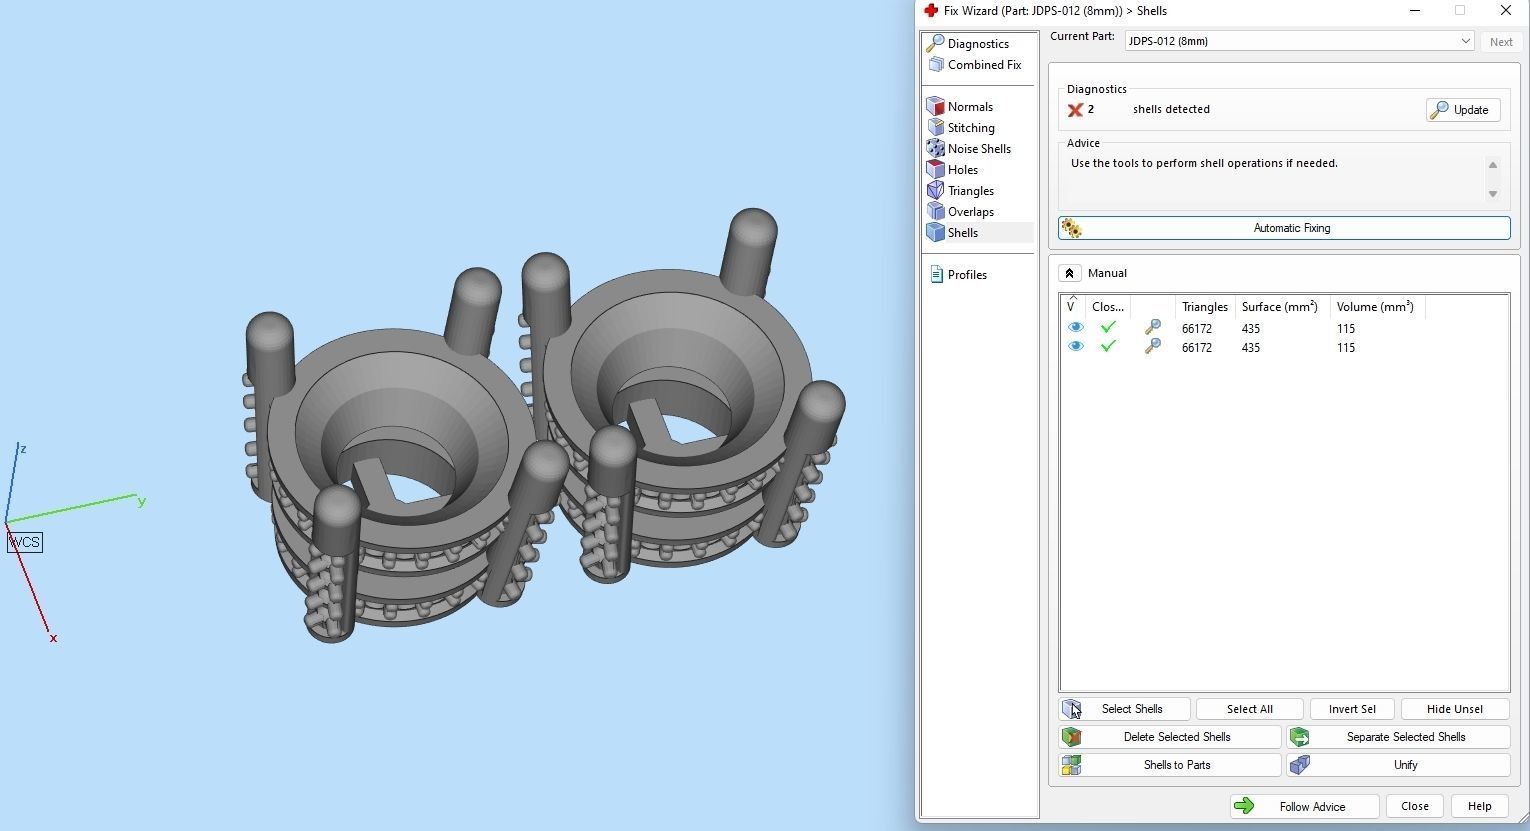This screenshot has width=1530, height=831.
Task: Click the Select Shells button
Action: pyautogui.click(x=1124, y=709)
